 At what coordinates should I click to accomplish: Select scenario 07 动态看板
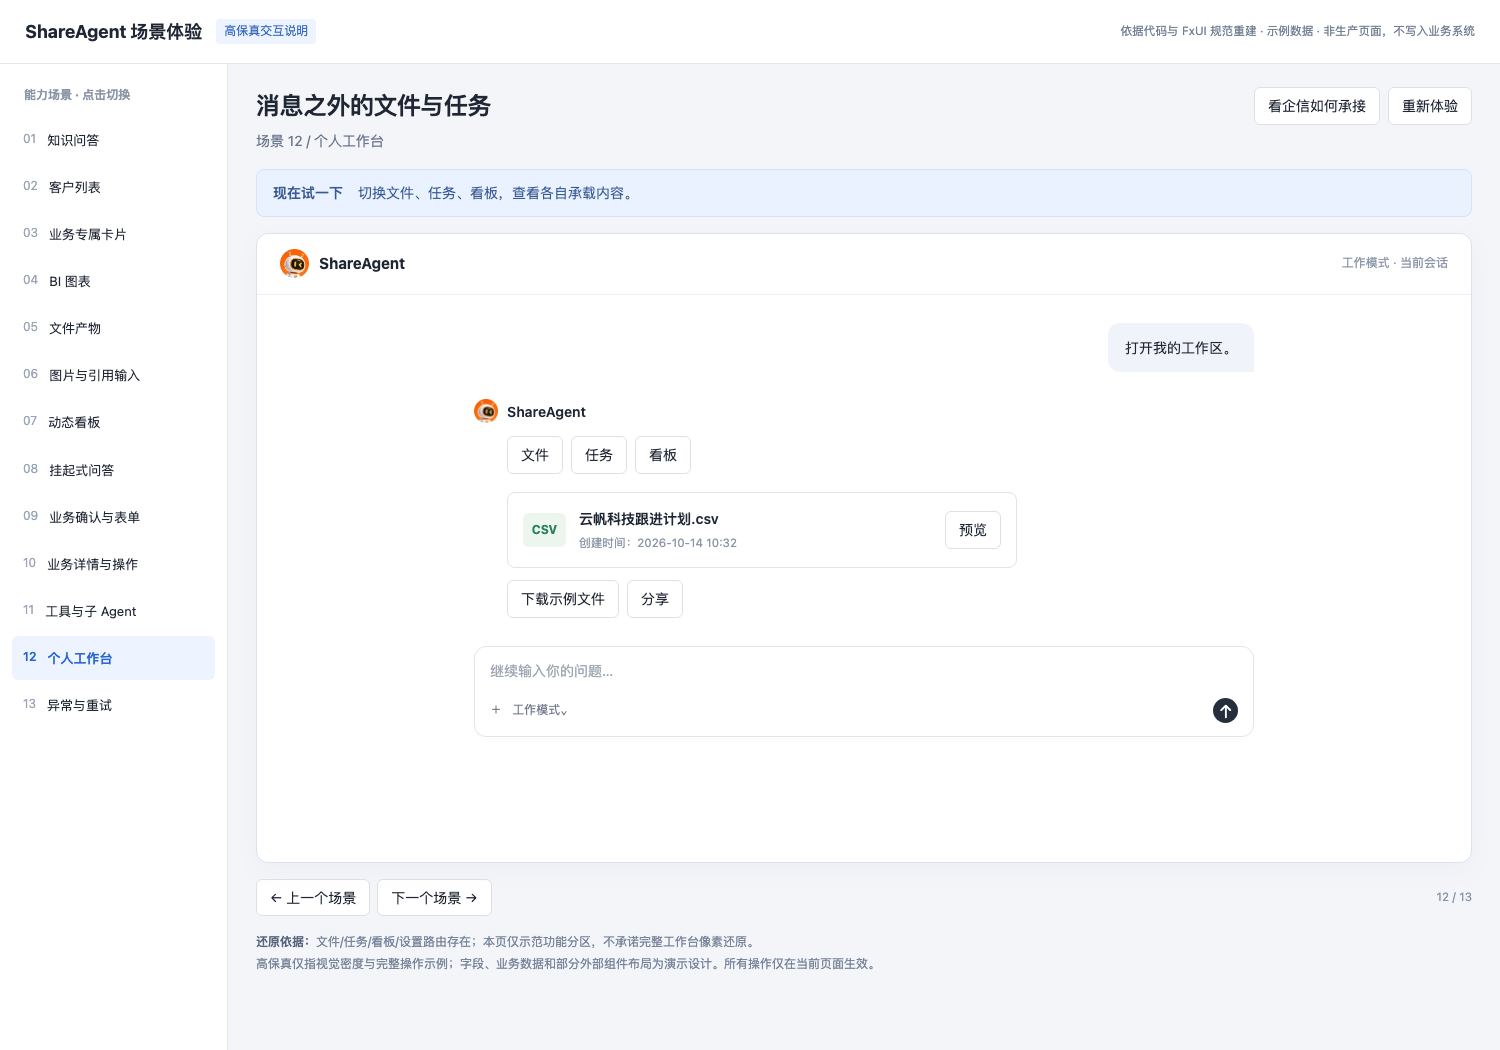click(x=113, y=422)
